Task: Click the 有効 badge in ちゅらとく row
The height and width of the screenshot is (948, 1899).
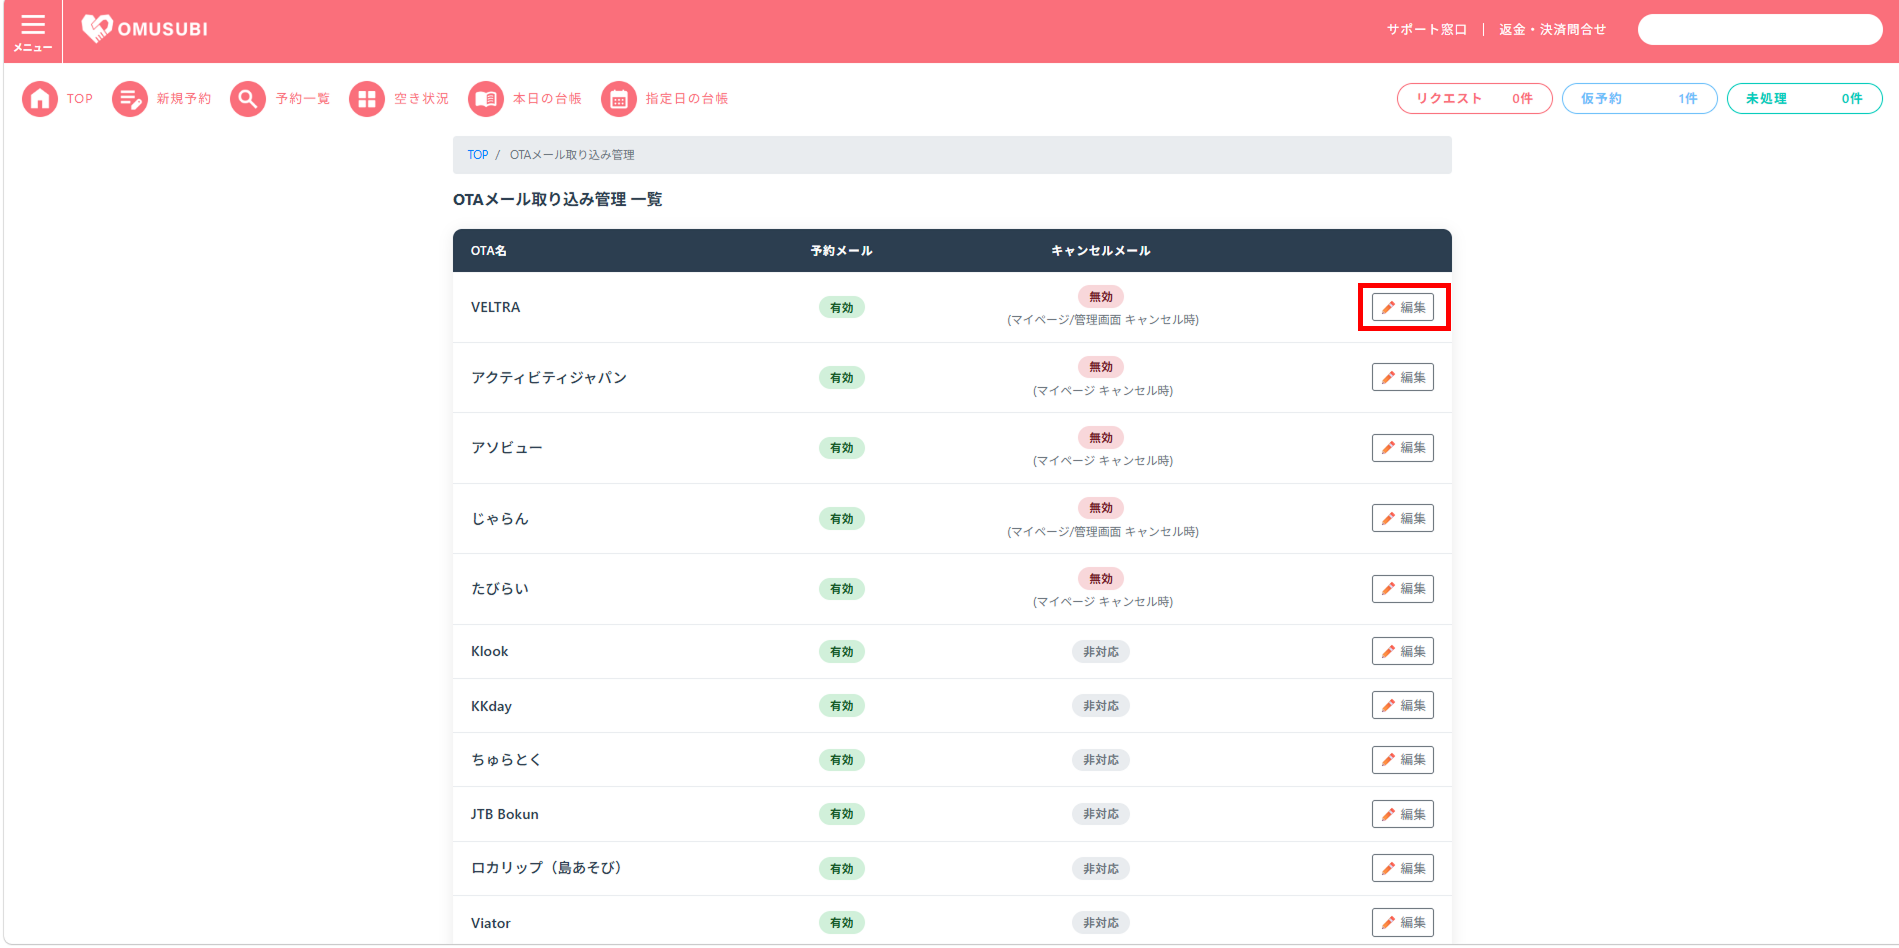Action: pyautogui.click(x=842, y=760)
